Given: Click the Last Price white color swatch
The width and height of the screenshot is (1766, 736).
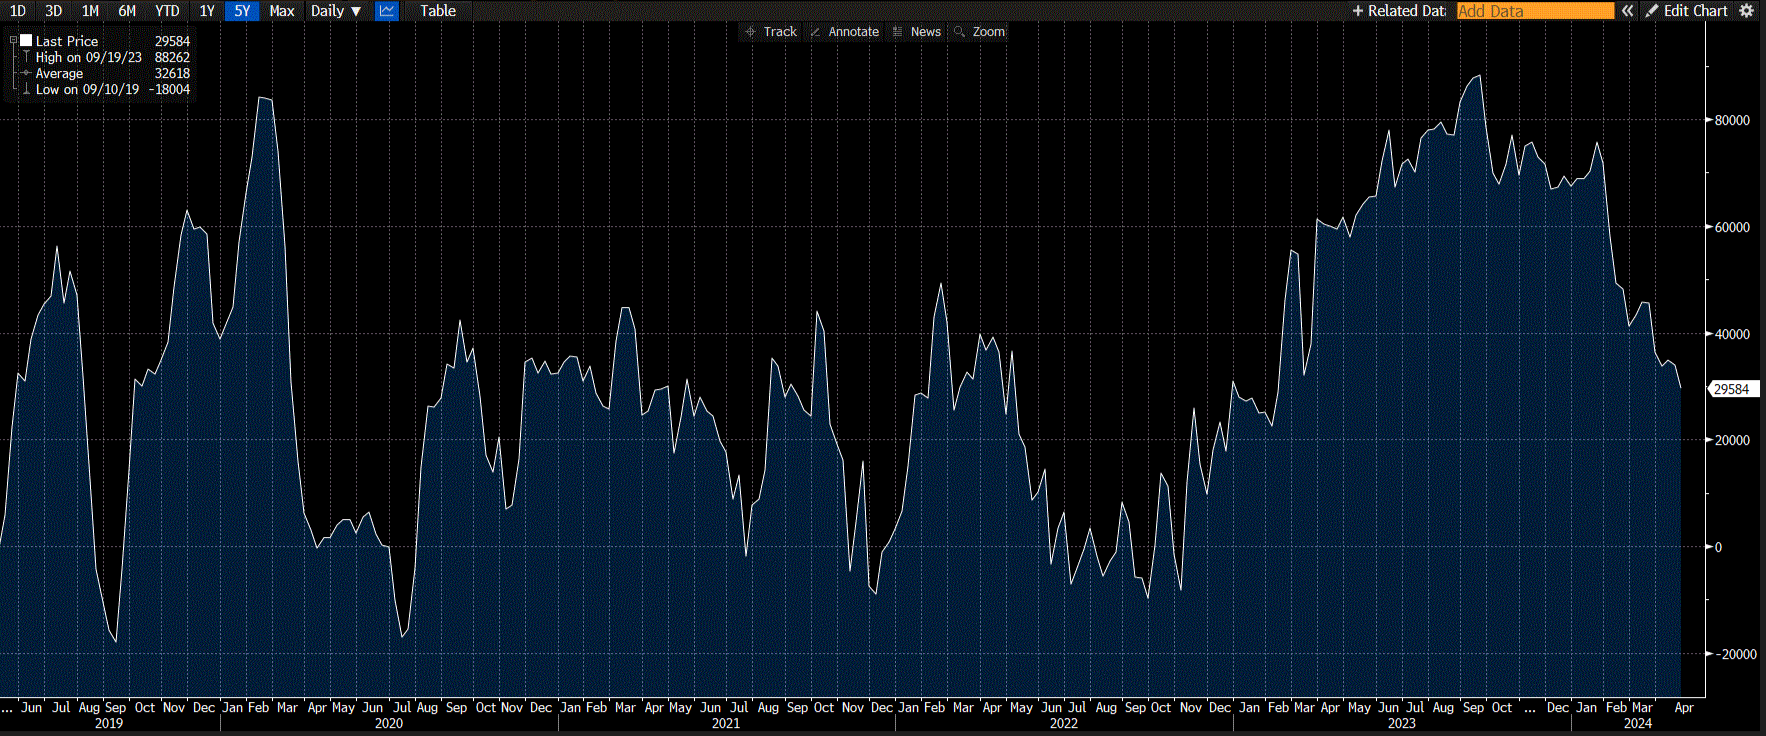Looking at the screenshot, I should (26, 41).
